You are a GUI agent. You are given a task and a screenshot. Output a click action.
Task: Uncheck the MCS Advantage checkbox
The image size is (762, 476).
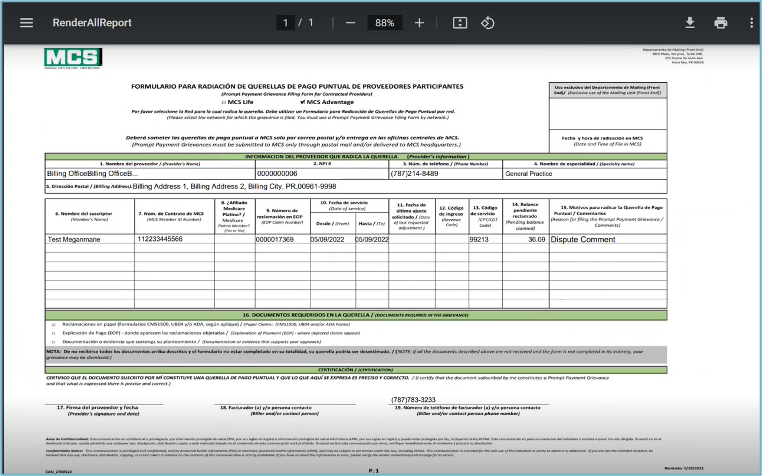click(303, 102)
